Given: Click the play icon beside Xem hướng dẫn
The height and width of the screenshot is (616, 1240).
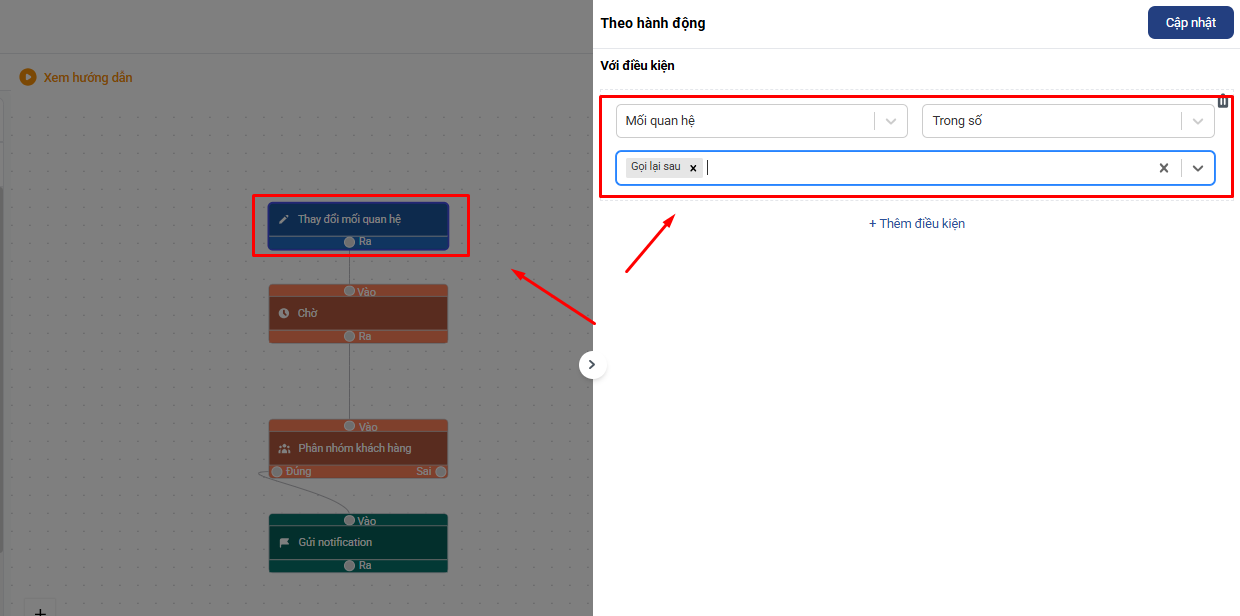Looking at the screenshot, I should pos(28,77).
